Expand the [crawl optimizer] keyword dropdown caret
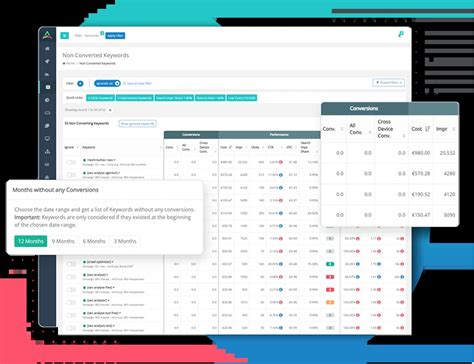Screen dimensions: 474x364 point(113,262)
